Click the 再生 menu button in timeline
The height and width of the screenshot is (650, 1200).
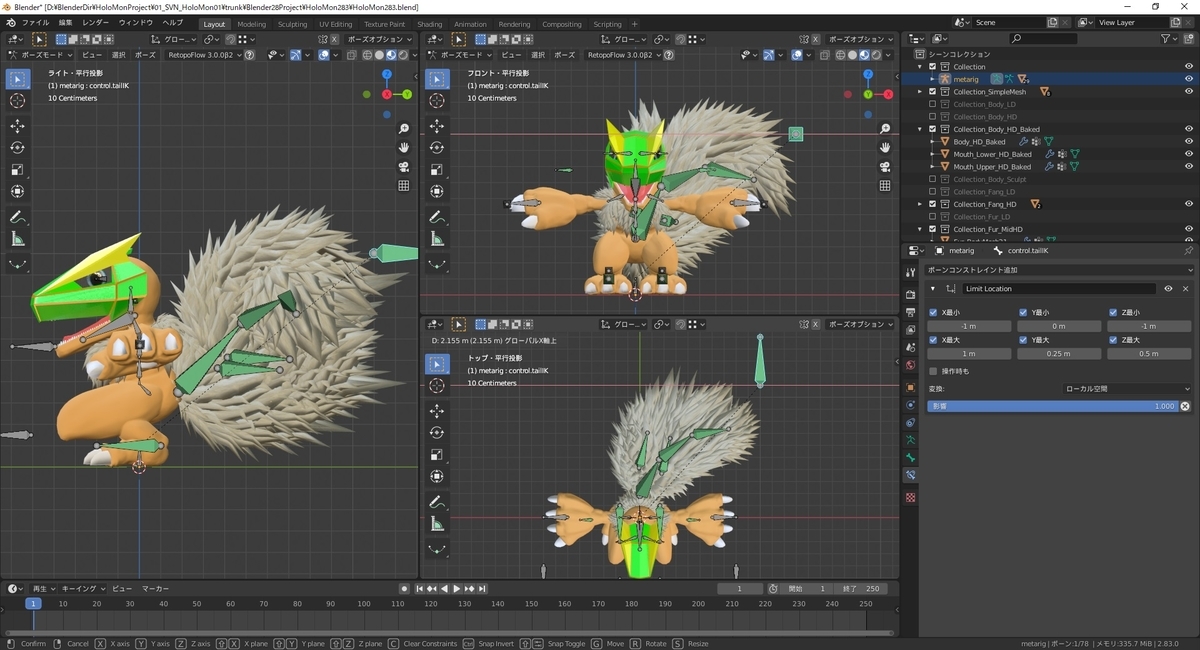(42, 589)
